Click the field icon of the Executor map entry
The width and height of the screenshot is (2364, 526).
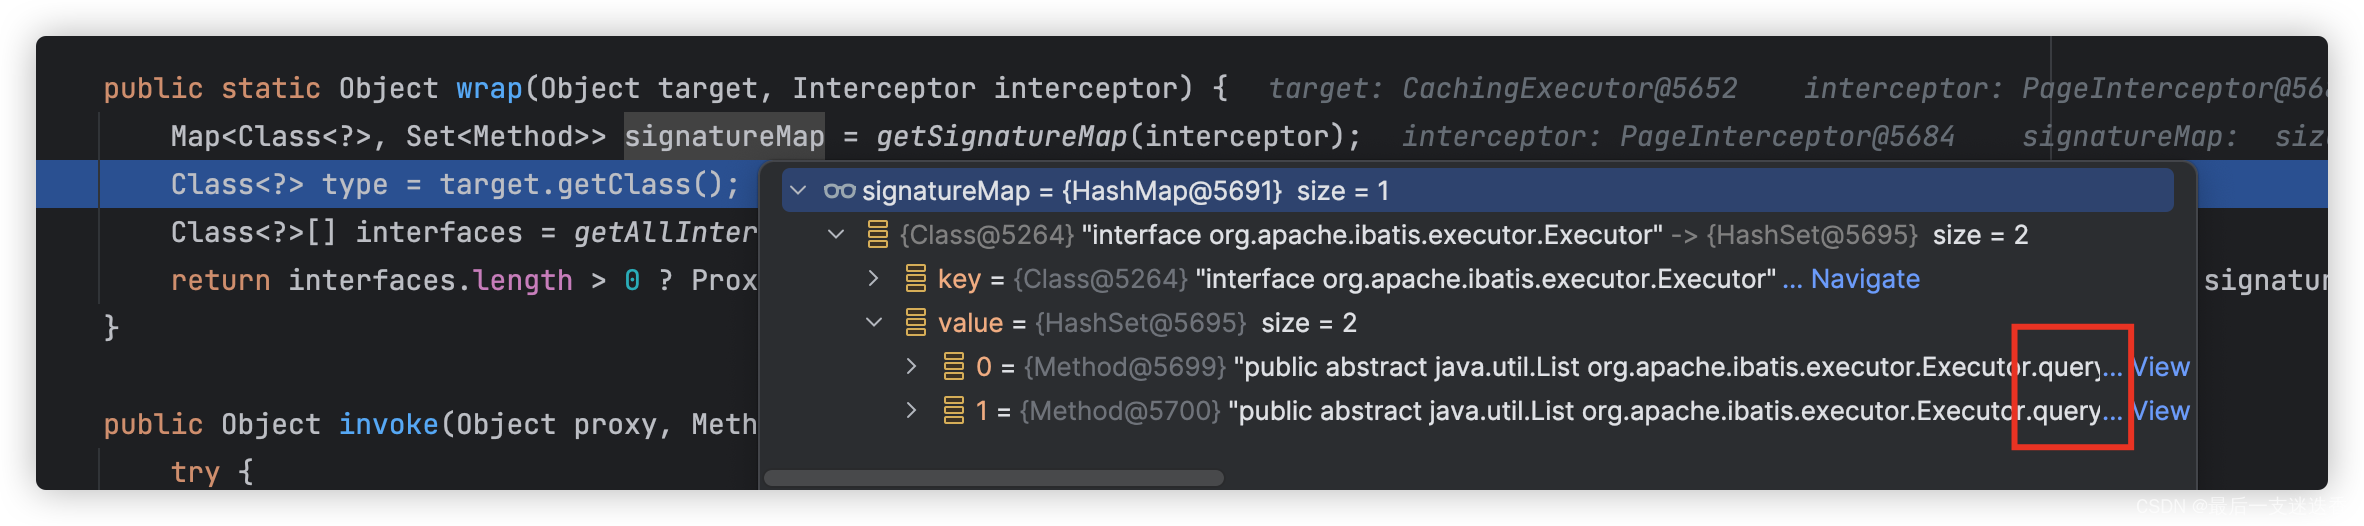coord(878,235)
